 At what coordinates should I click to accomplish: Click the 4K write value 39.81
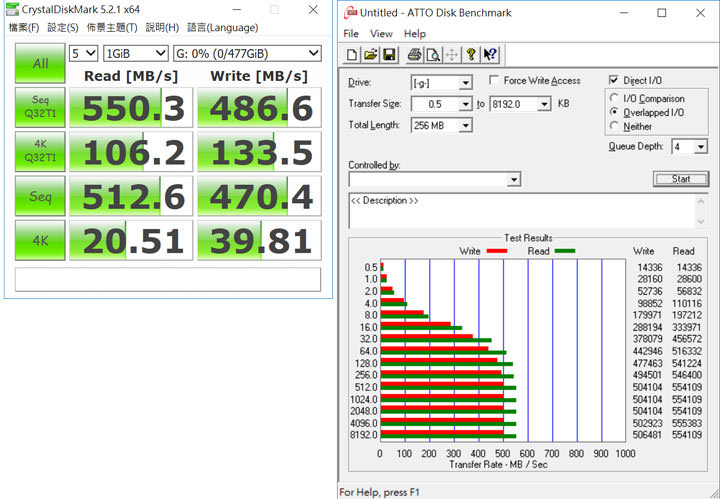[x=259, y=241]
